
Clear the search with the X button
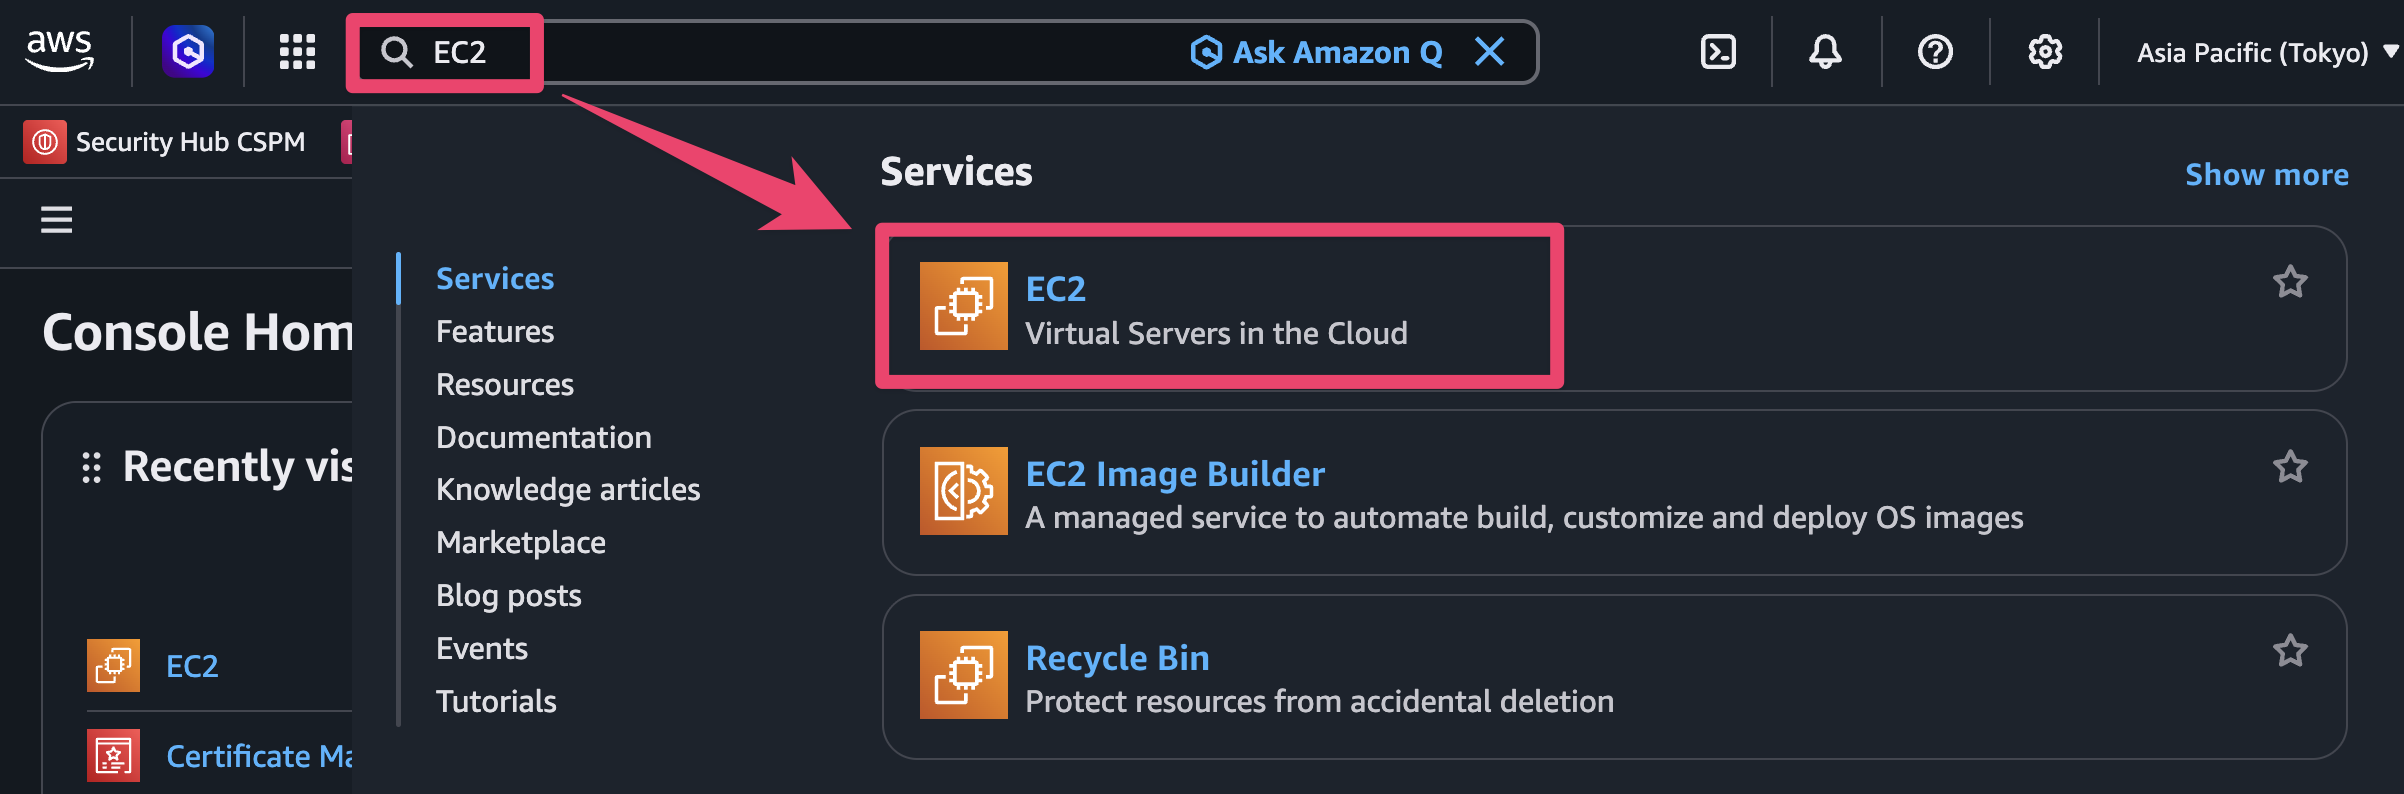pos(1489,51)
